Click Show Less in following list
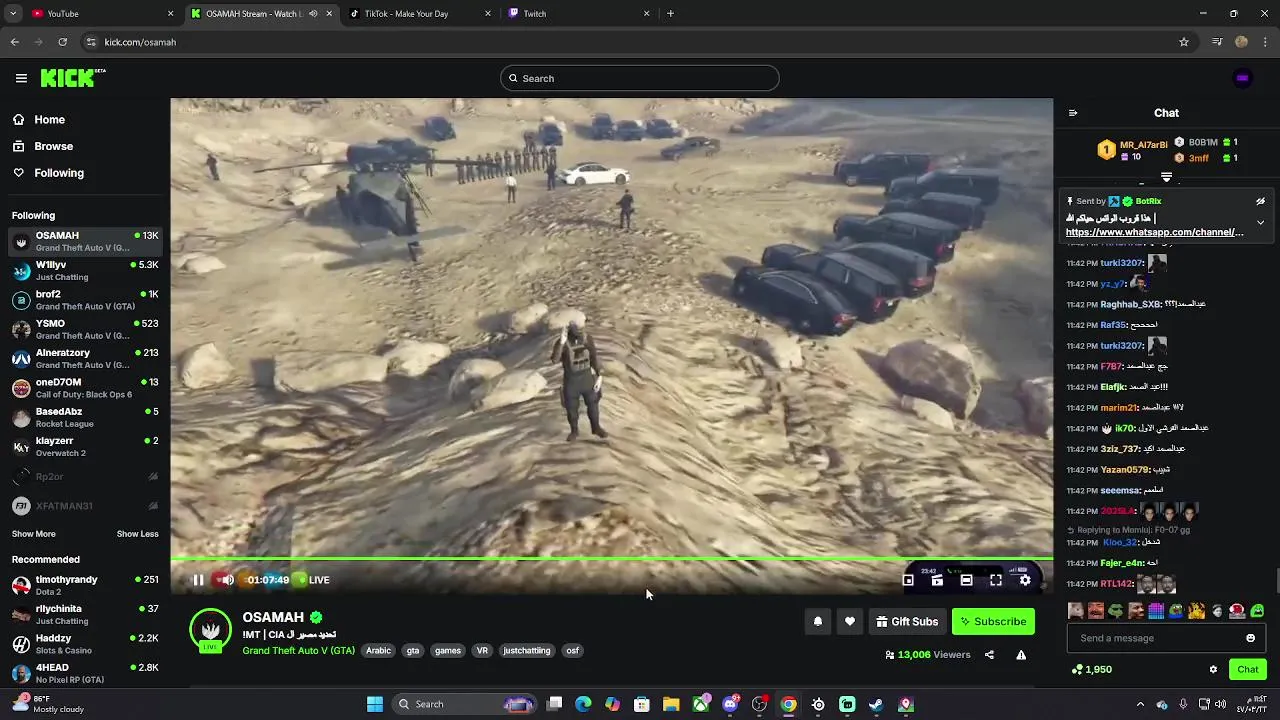This screenshot has width=1280, height=720. coord(138,534)
